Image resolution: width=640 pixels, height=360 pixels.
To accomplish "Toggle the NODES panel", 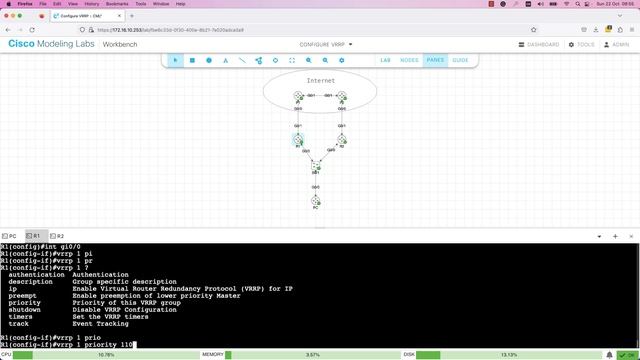I will pyautogui.click(x=409, y=60).
